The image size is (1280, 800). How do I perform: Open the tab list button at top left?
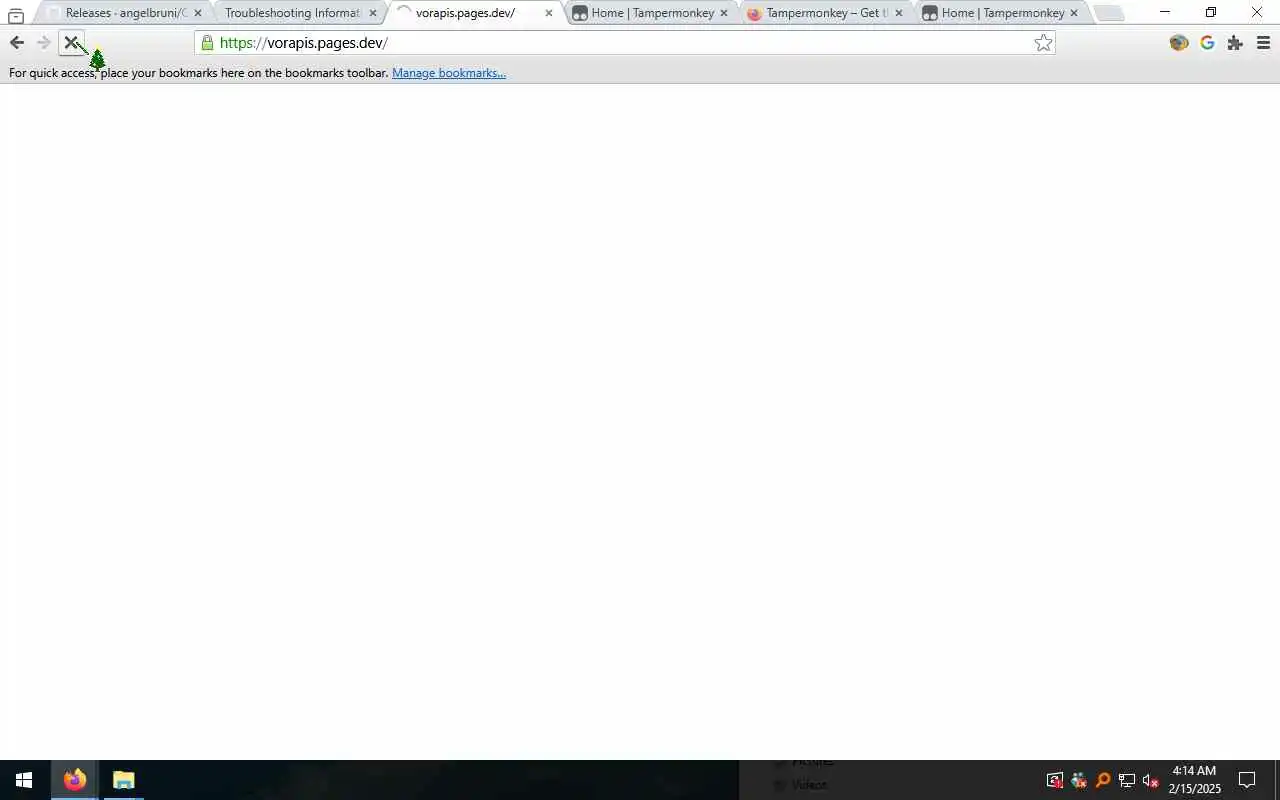16,14
